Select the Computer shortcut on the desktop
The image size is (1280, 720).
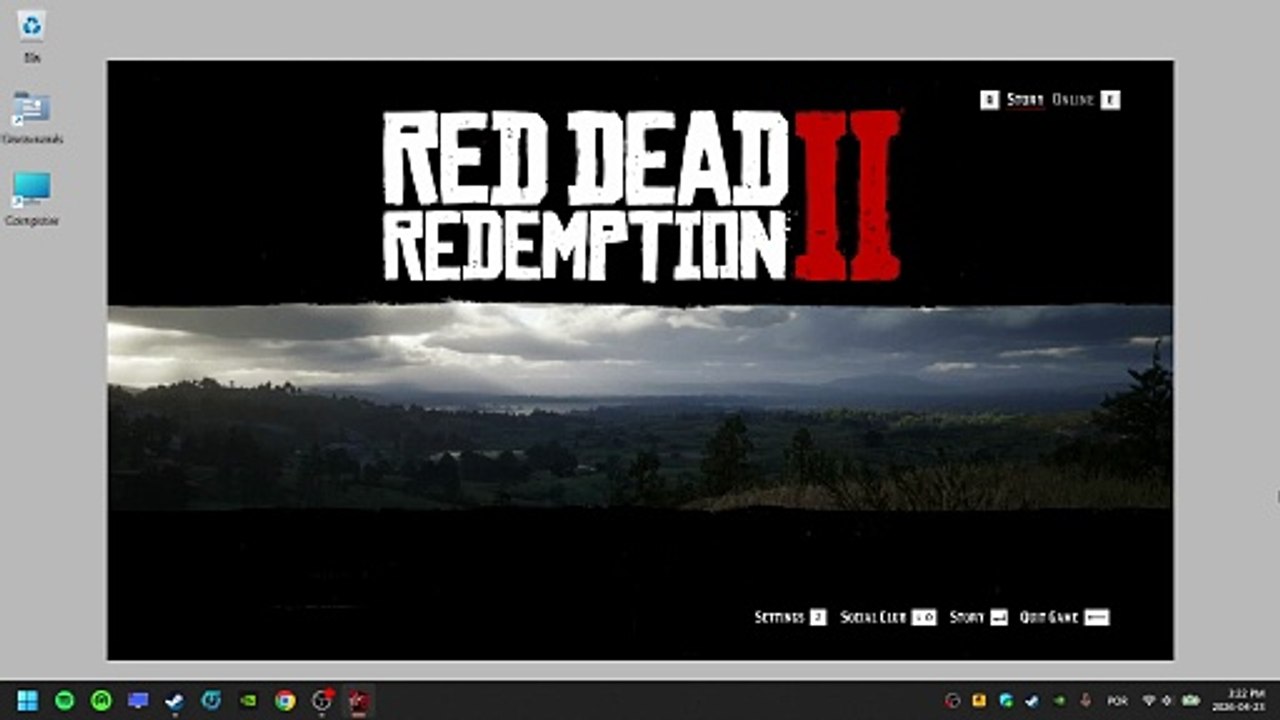click(32, 200)
